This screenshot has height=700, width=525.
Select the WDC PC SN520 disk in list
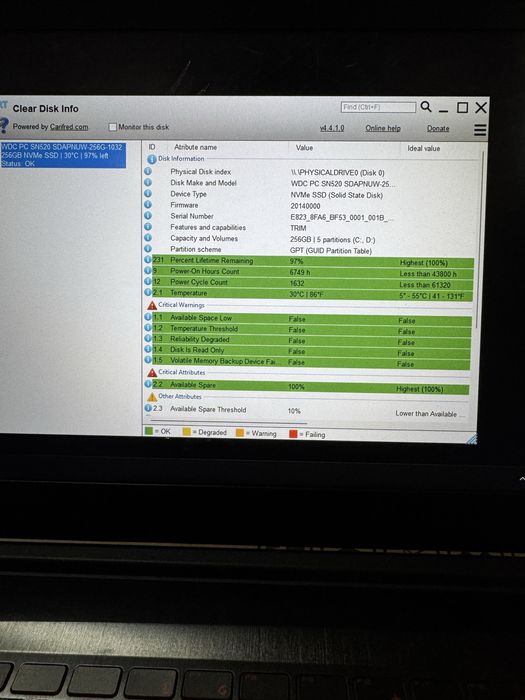pyautogui.click(x=63, y=155)
